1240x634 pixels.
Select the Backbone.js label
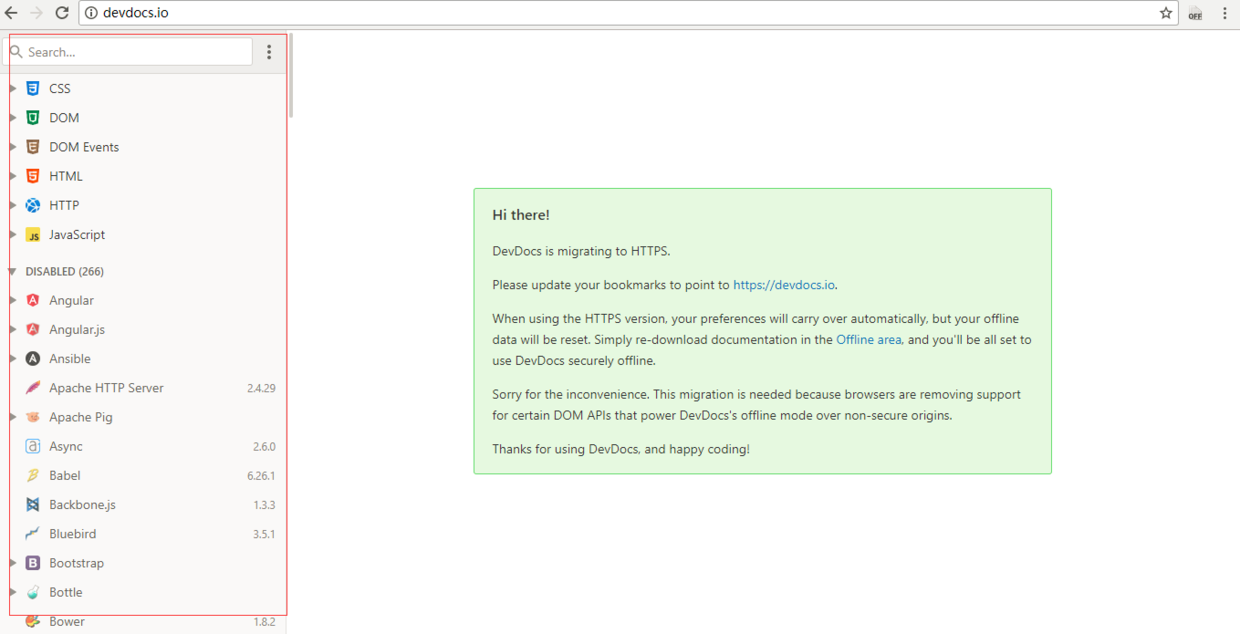(82, 505)
